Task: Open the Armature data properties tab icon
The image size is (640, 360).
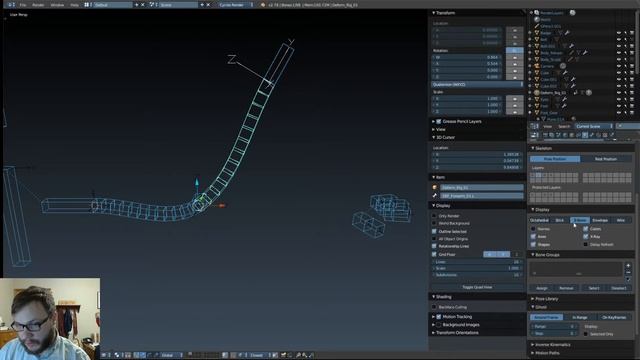Action: tap(585, 135)
